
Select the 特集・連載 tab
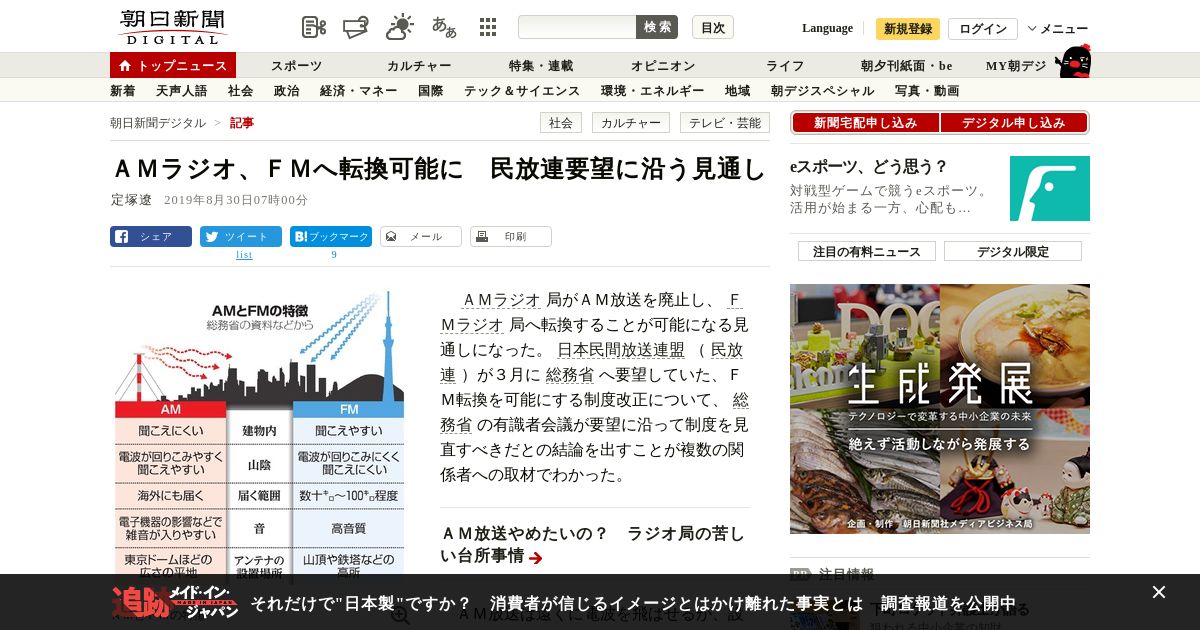click(541, 66)
